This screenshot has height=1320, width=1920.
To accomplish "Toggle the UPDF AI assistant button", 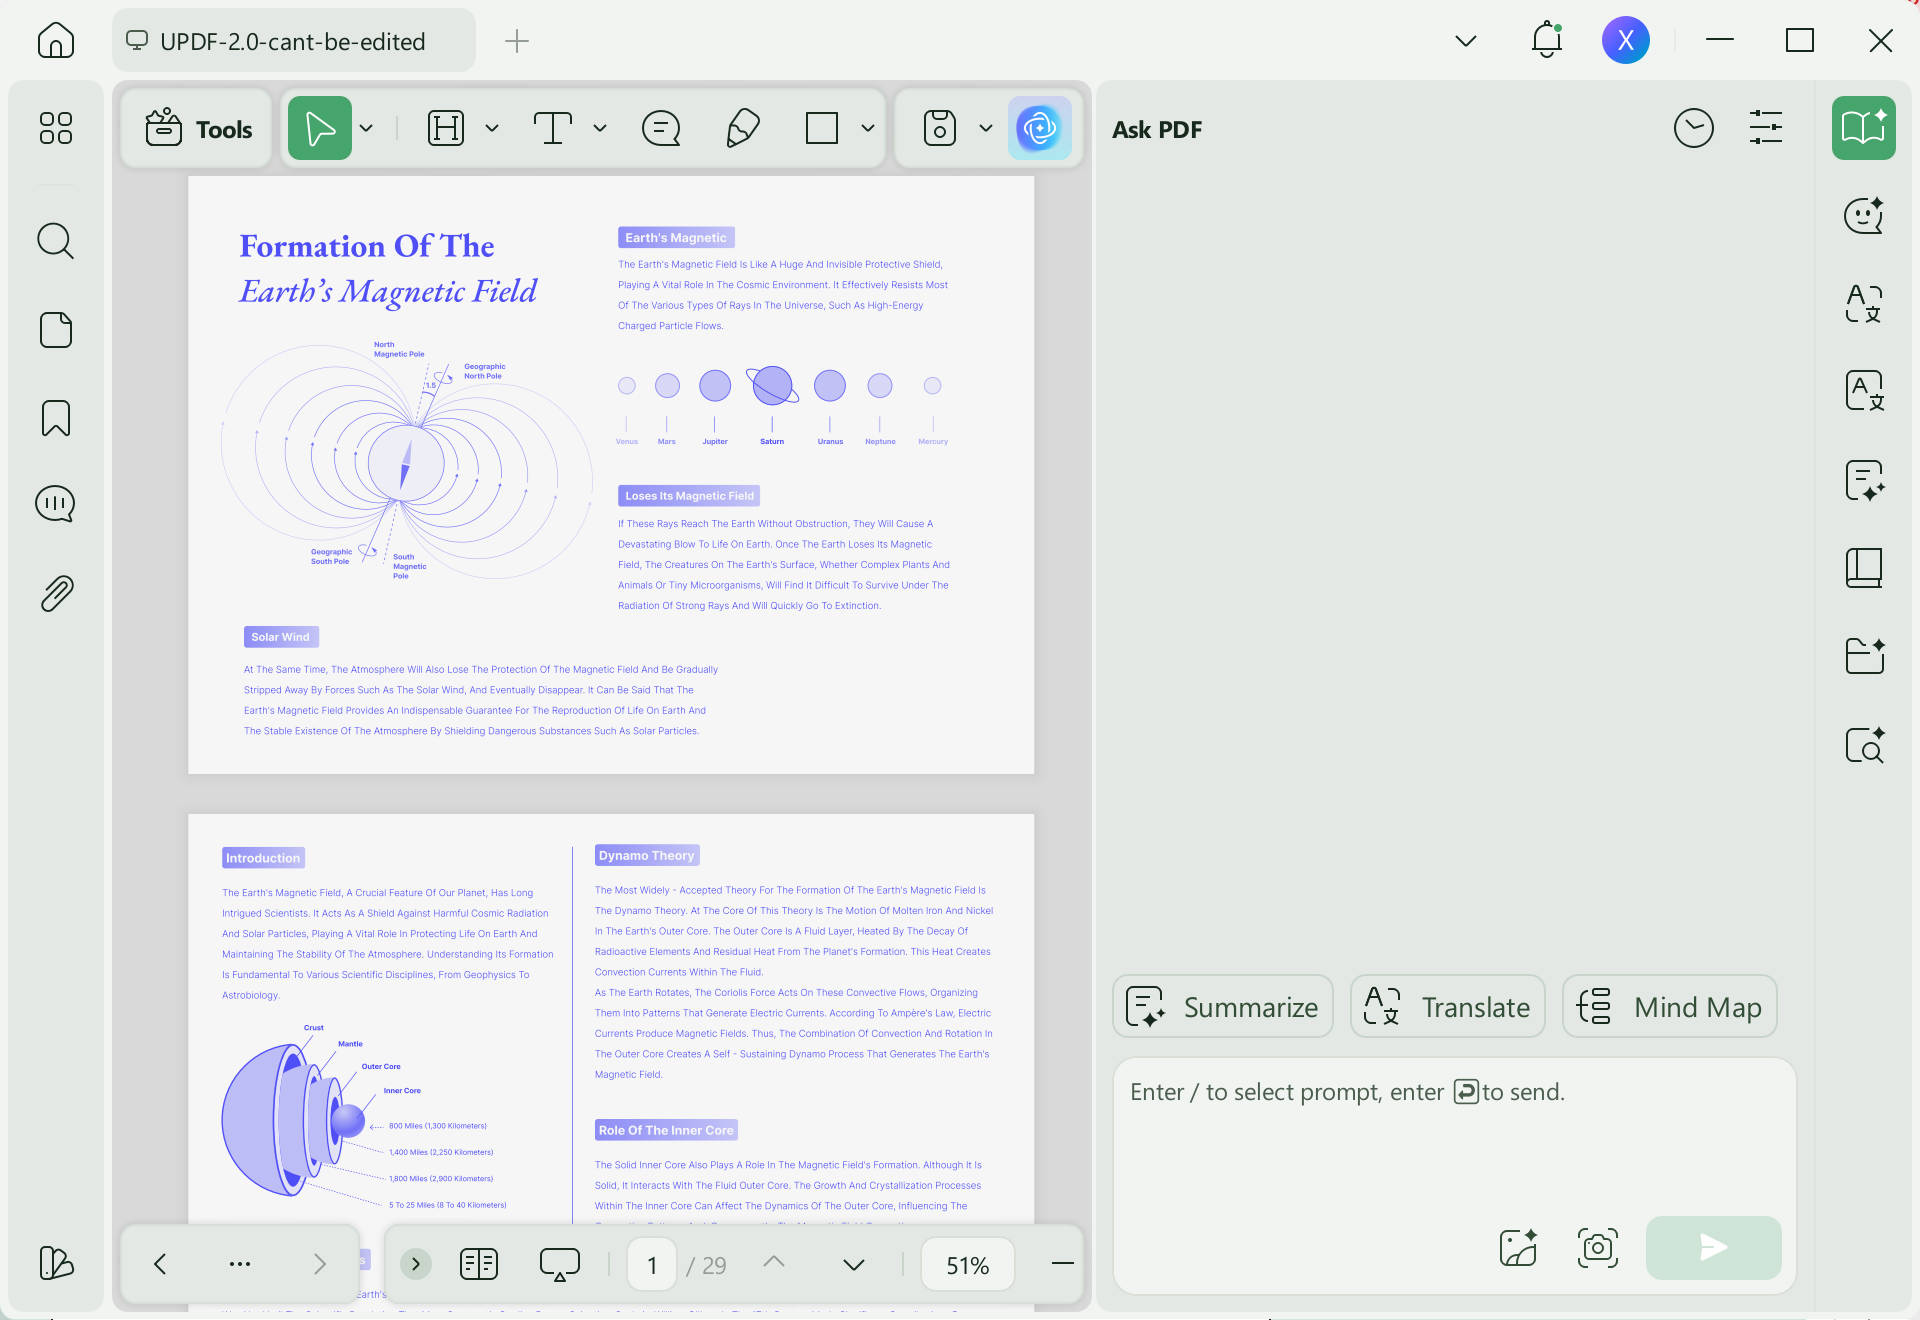I will point(1040,128).
